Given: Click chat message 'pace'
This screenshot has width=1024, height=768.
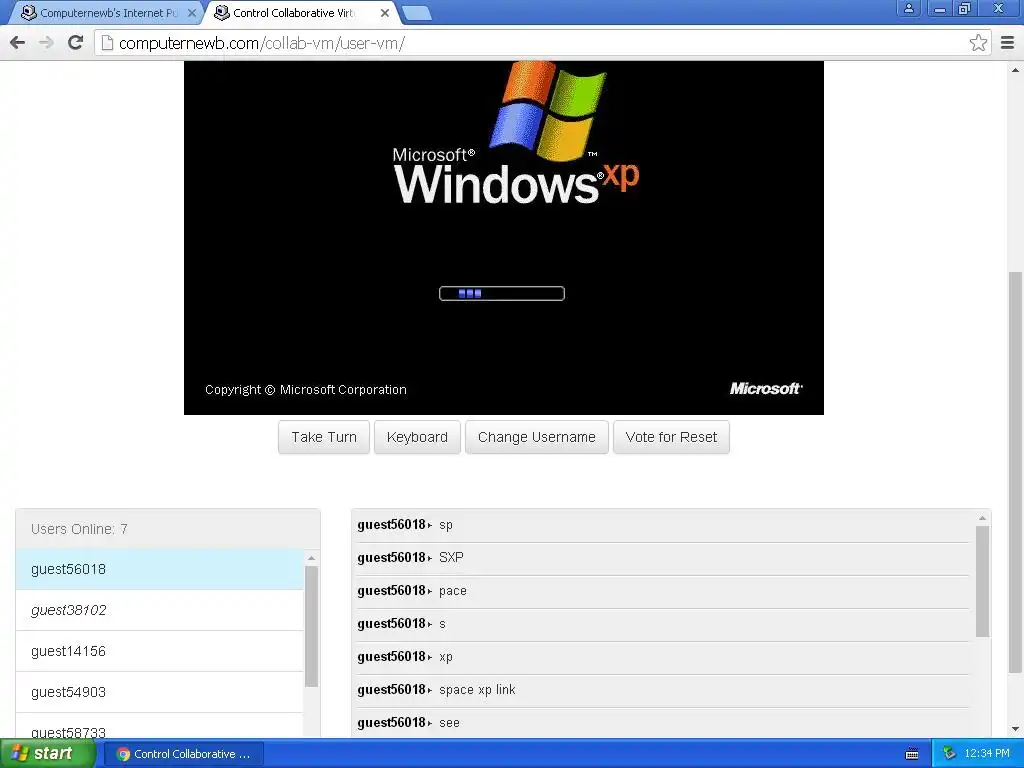Looking at the screenshot, I should (453, 591).
